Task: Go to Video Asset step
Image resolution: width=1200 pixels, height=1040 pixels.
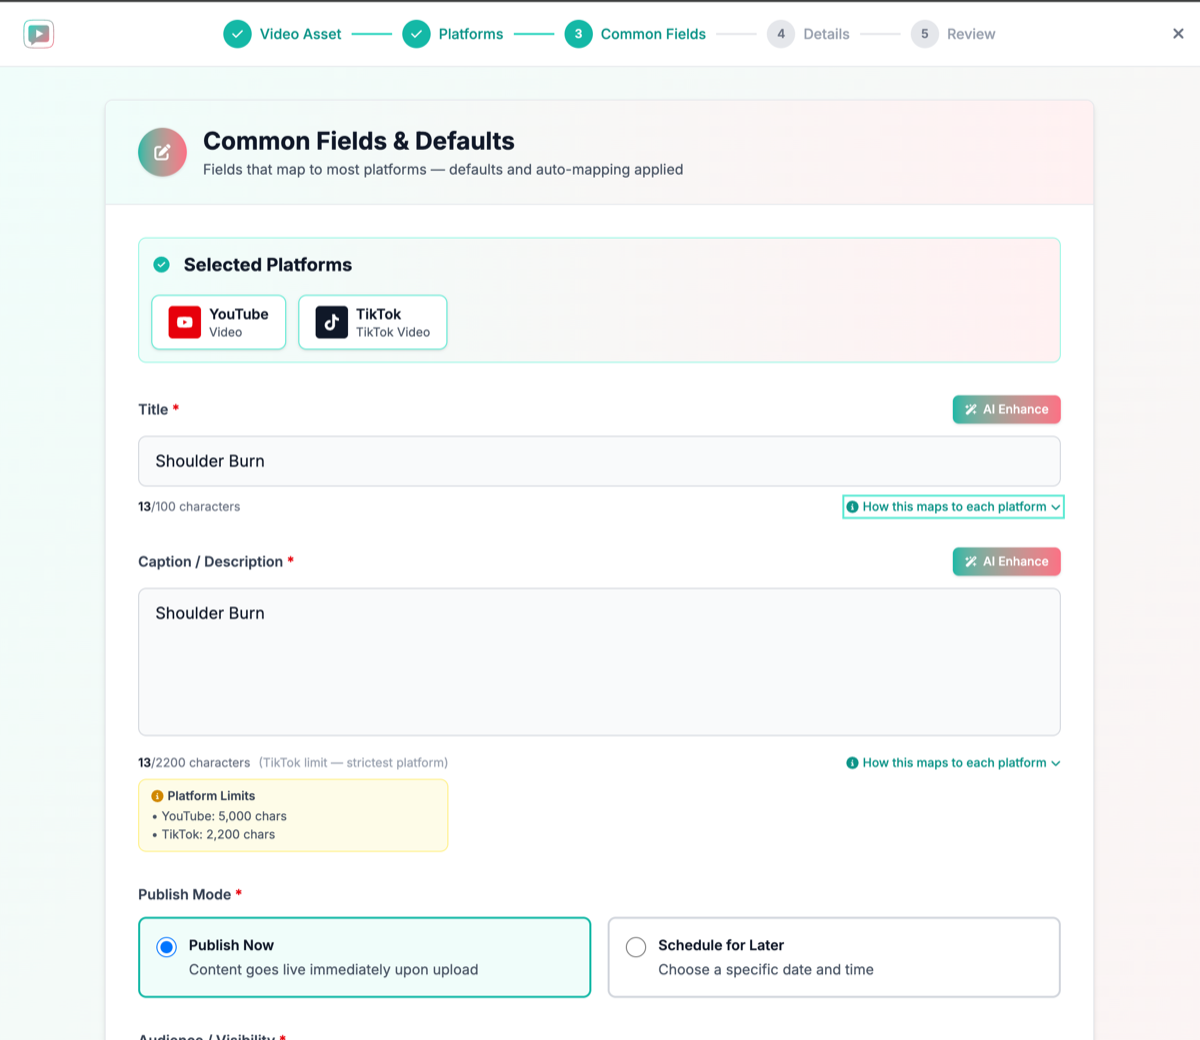Action: [300, 34]
